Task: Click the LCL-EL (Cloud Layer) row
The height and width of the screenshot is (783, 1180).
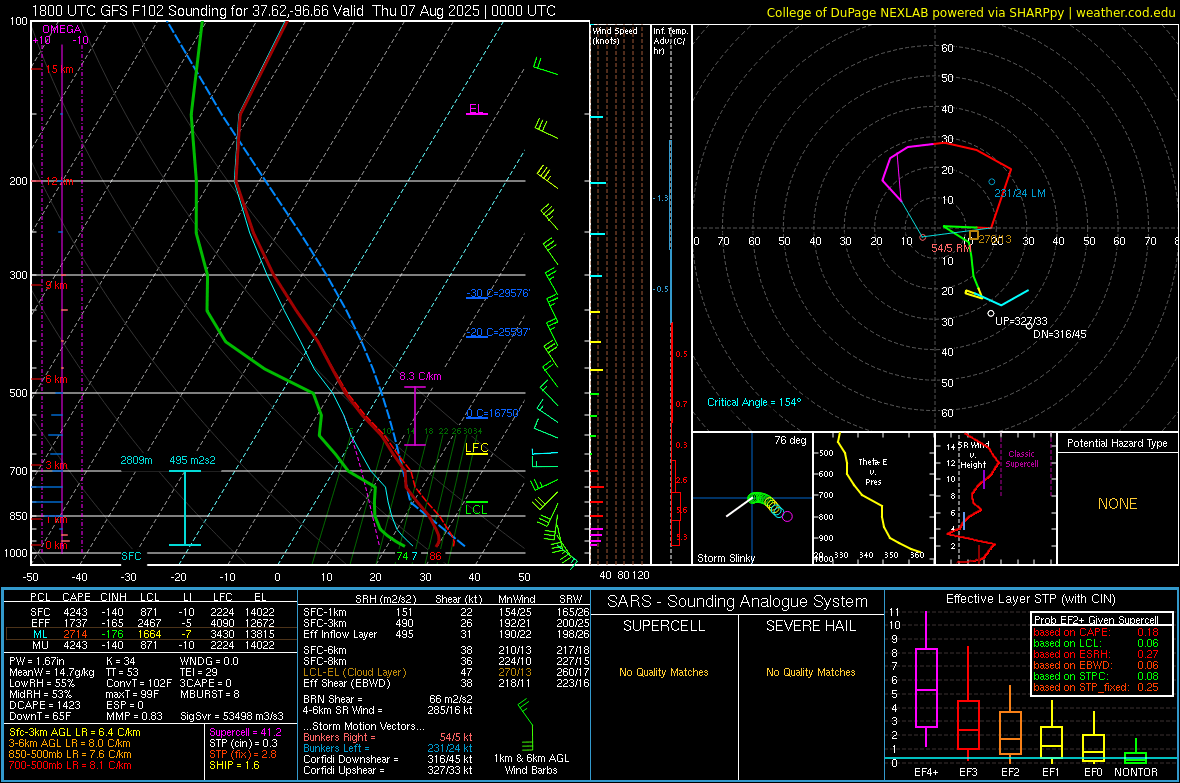Action: click(446, 672)
